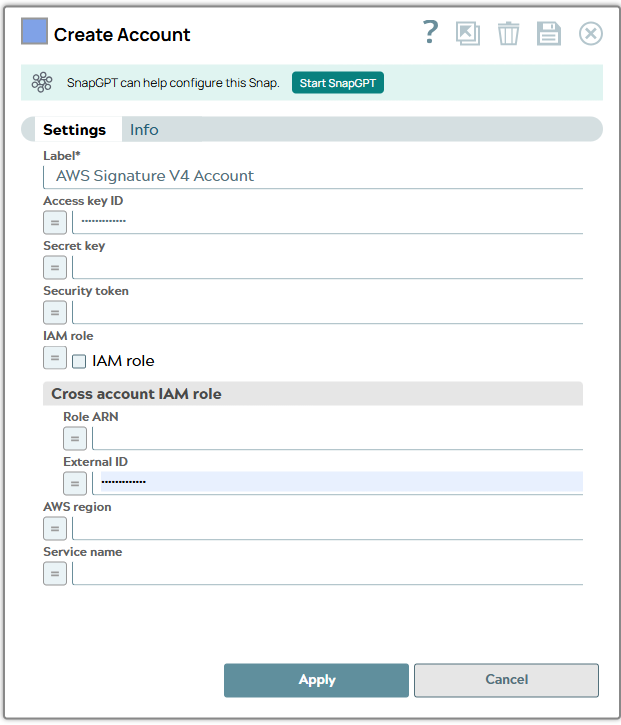The height and width of the screenshot is (725, 621).
Task: Toggle expression for Secret key
Action: tap(55, 267)
